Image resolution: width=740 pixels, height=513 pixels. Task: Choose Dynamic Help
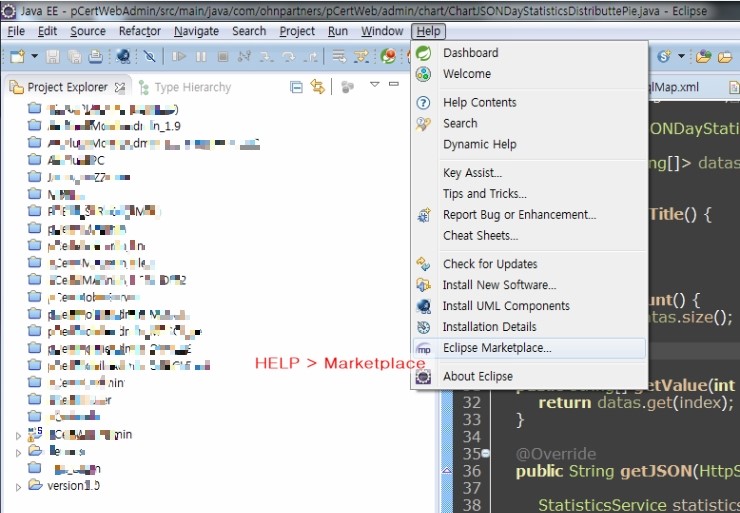click(529, 144)
